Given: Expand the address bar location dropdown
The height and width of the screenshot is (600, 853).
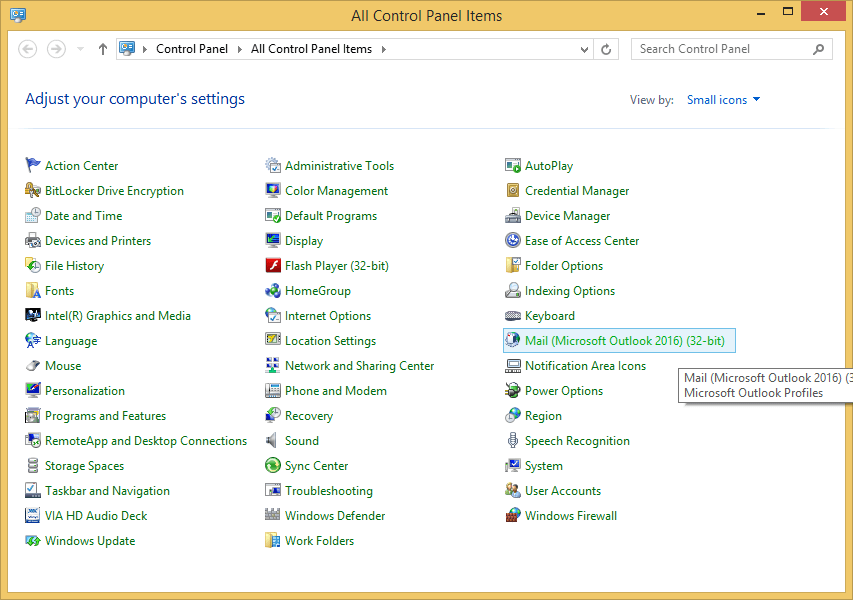Looking at the screenshot, I should click(583, 48).
